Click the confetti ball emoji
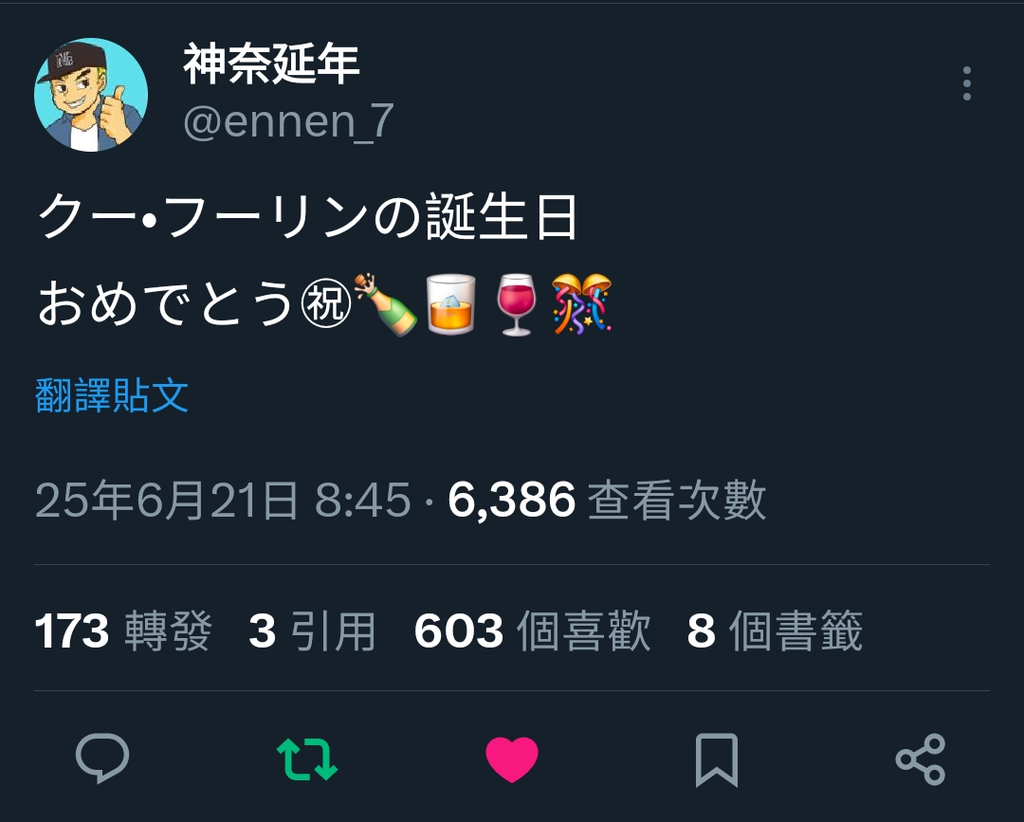Viewport: 1024px width, 822px height. [581, 304]
